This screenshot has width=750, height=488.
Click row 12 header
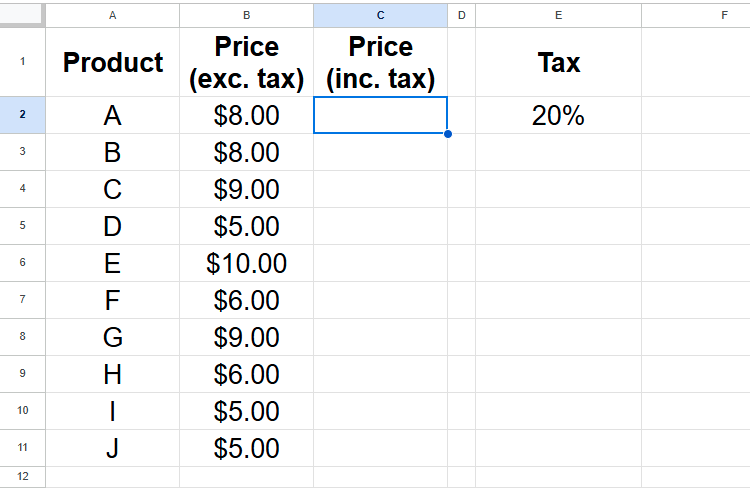pyautogui.click(x=22, y=476)
